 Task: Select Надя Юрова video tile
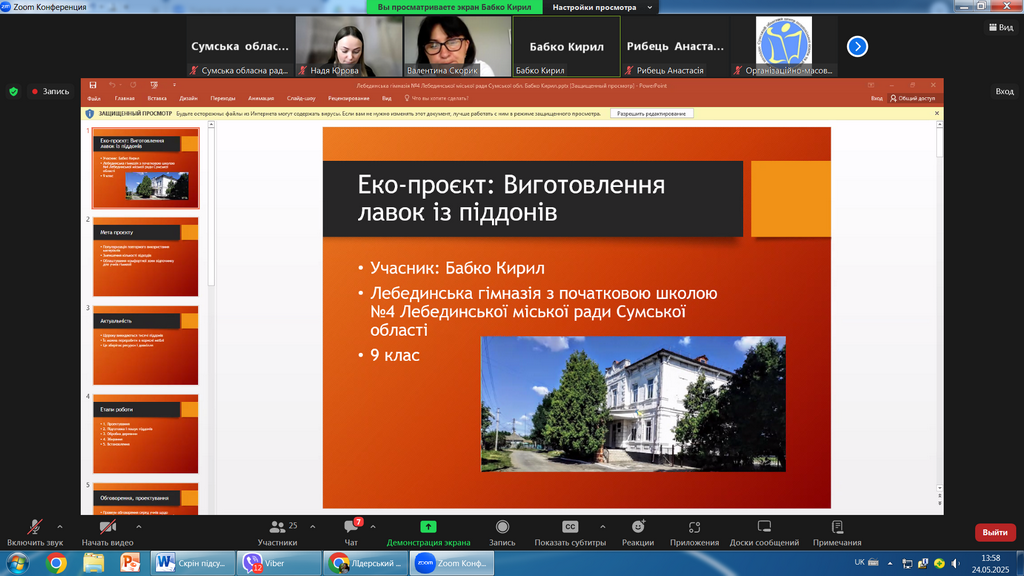point(349,46)
